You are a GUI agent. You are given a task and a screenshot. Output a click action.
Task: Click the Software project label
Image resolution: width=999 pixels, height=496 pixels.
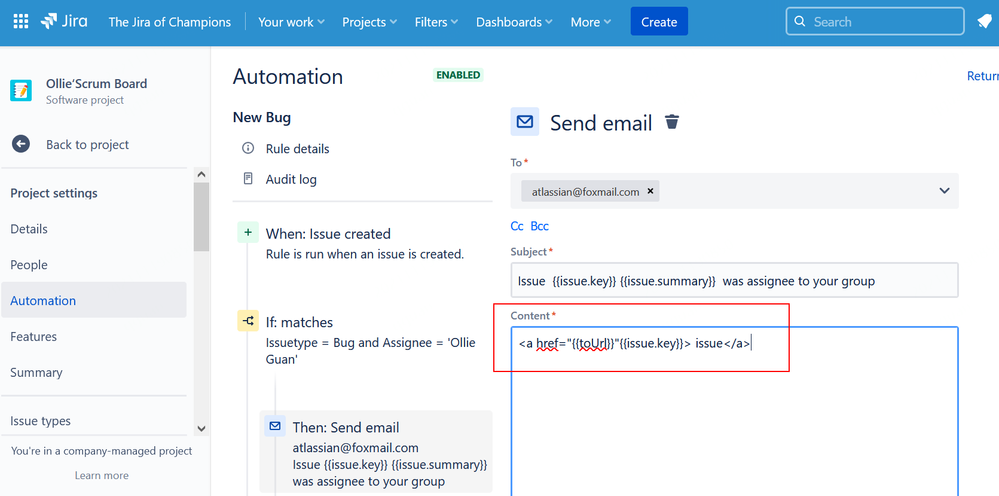(85, 100)
